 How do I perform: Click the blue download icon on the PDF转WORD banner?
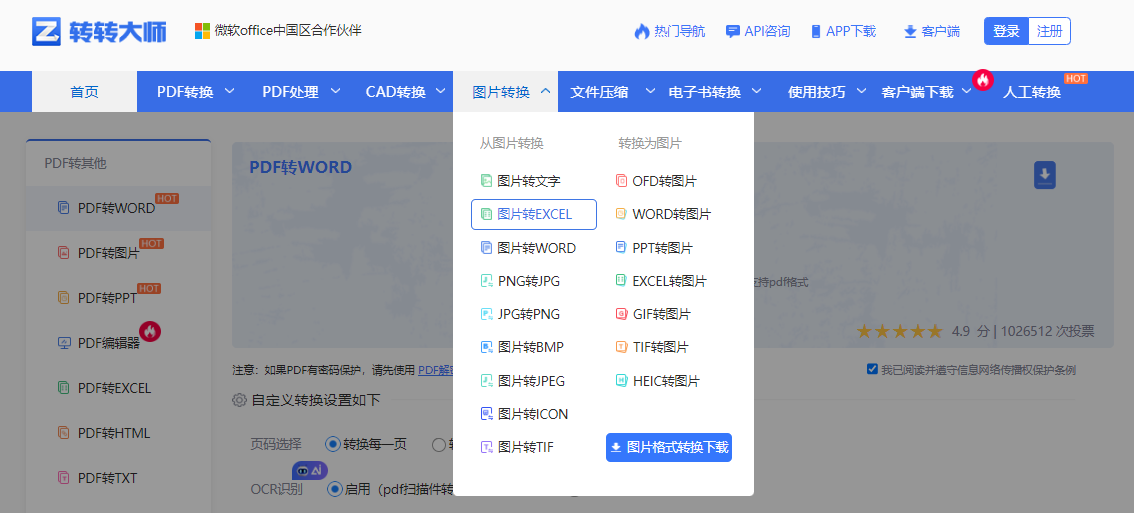[x=1044, y=175]
